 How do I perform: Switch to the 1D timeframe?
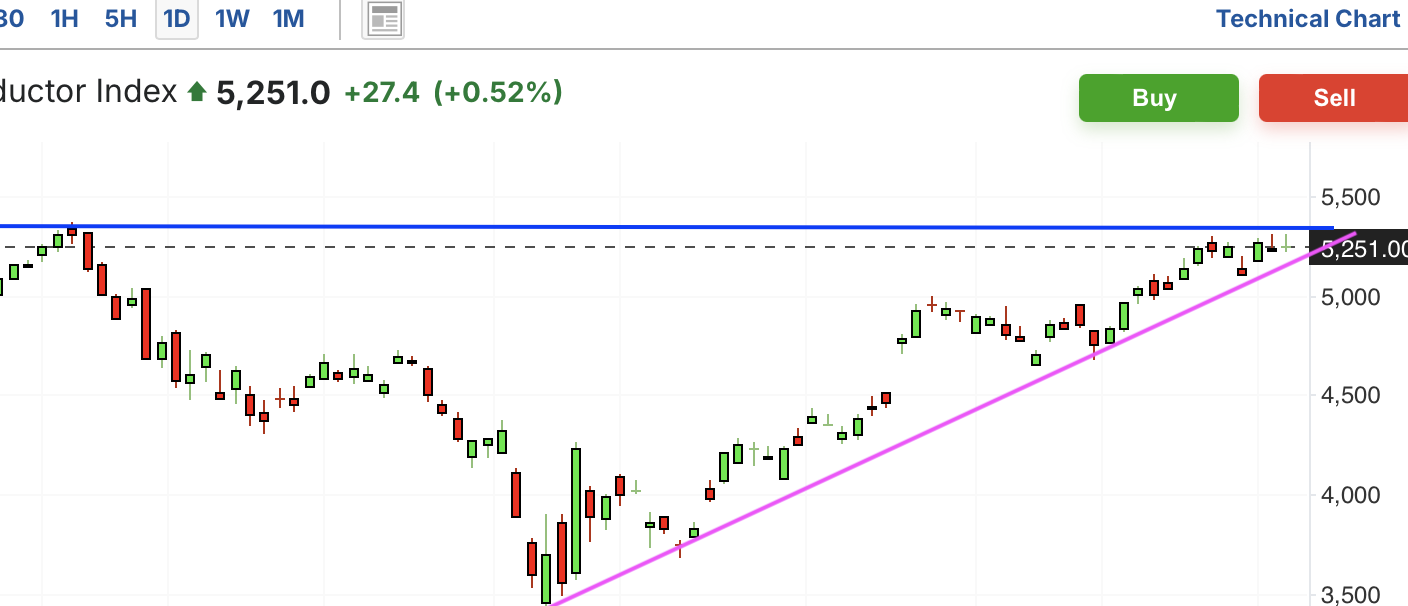pyautogui.click(x=177, y=18)
